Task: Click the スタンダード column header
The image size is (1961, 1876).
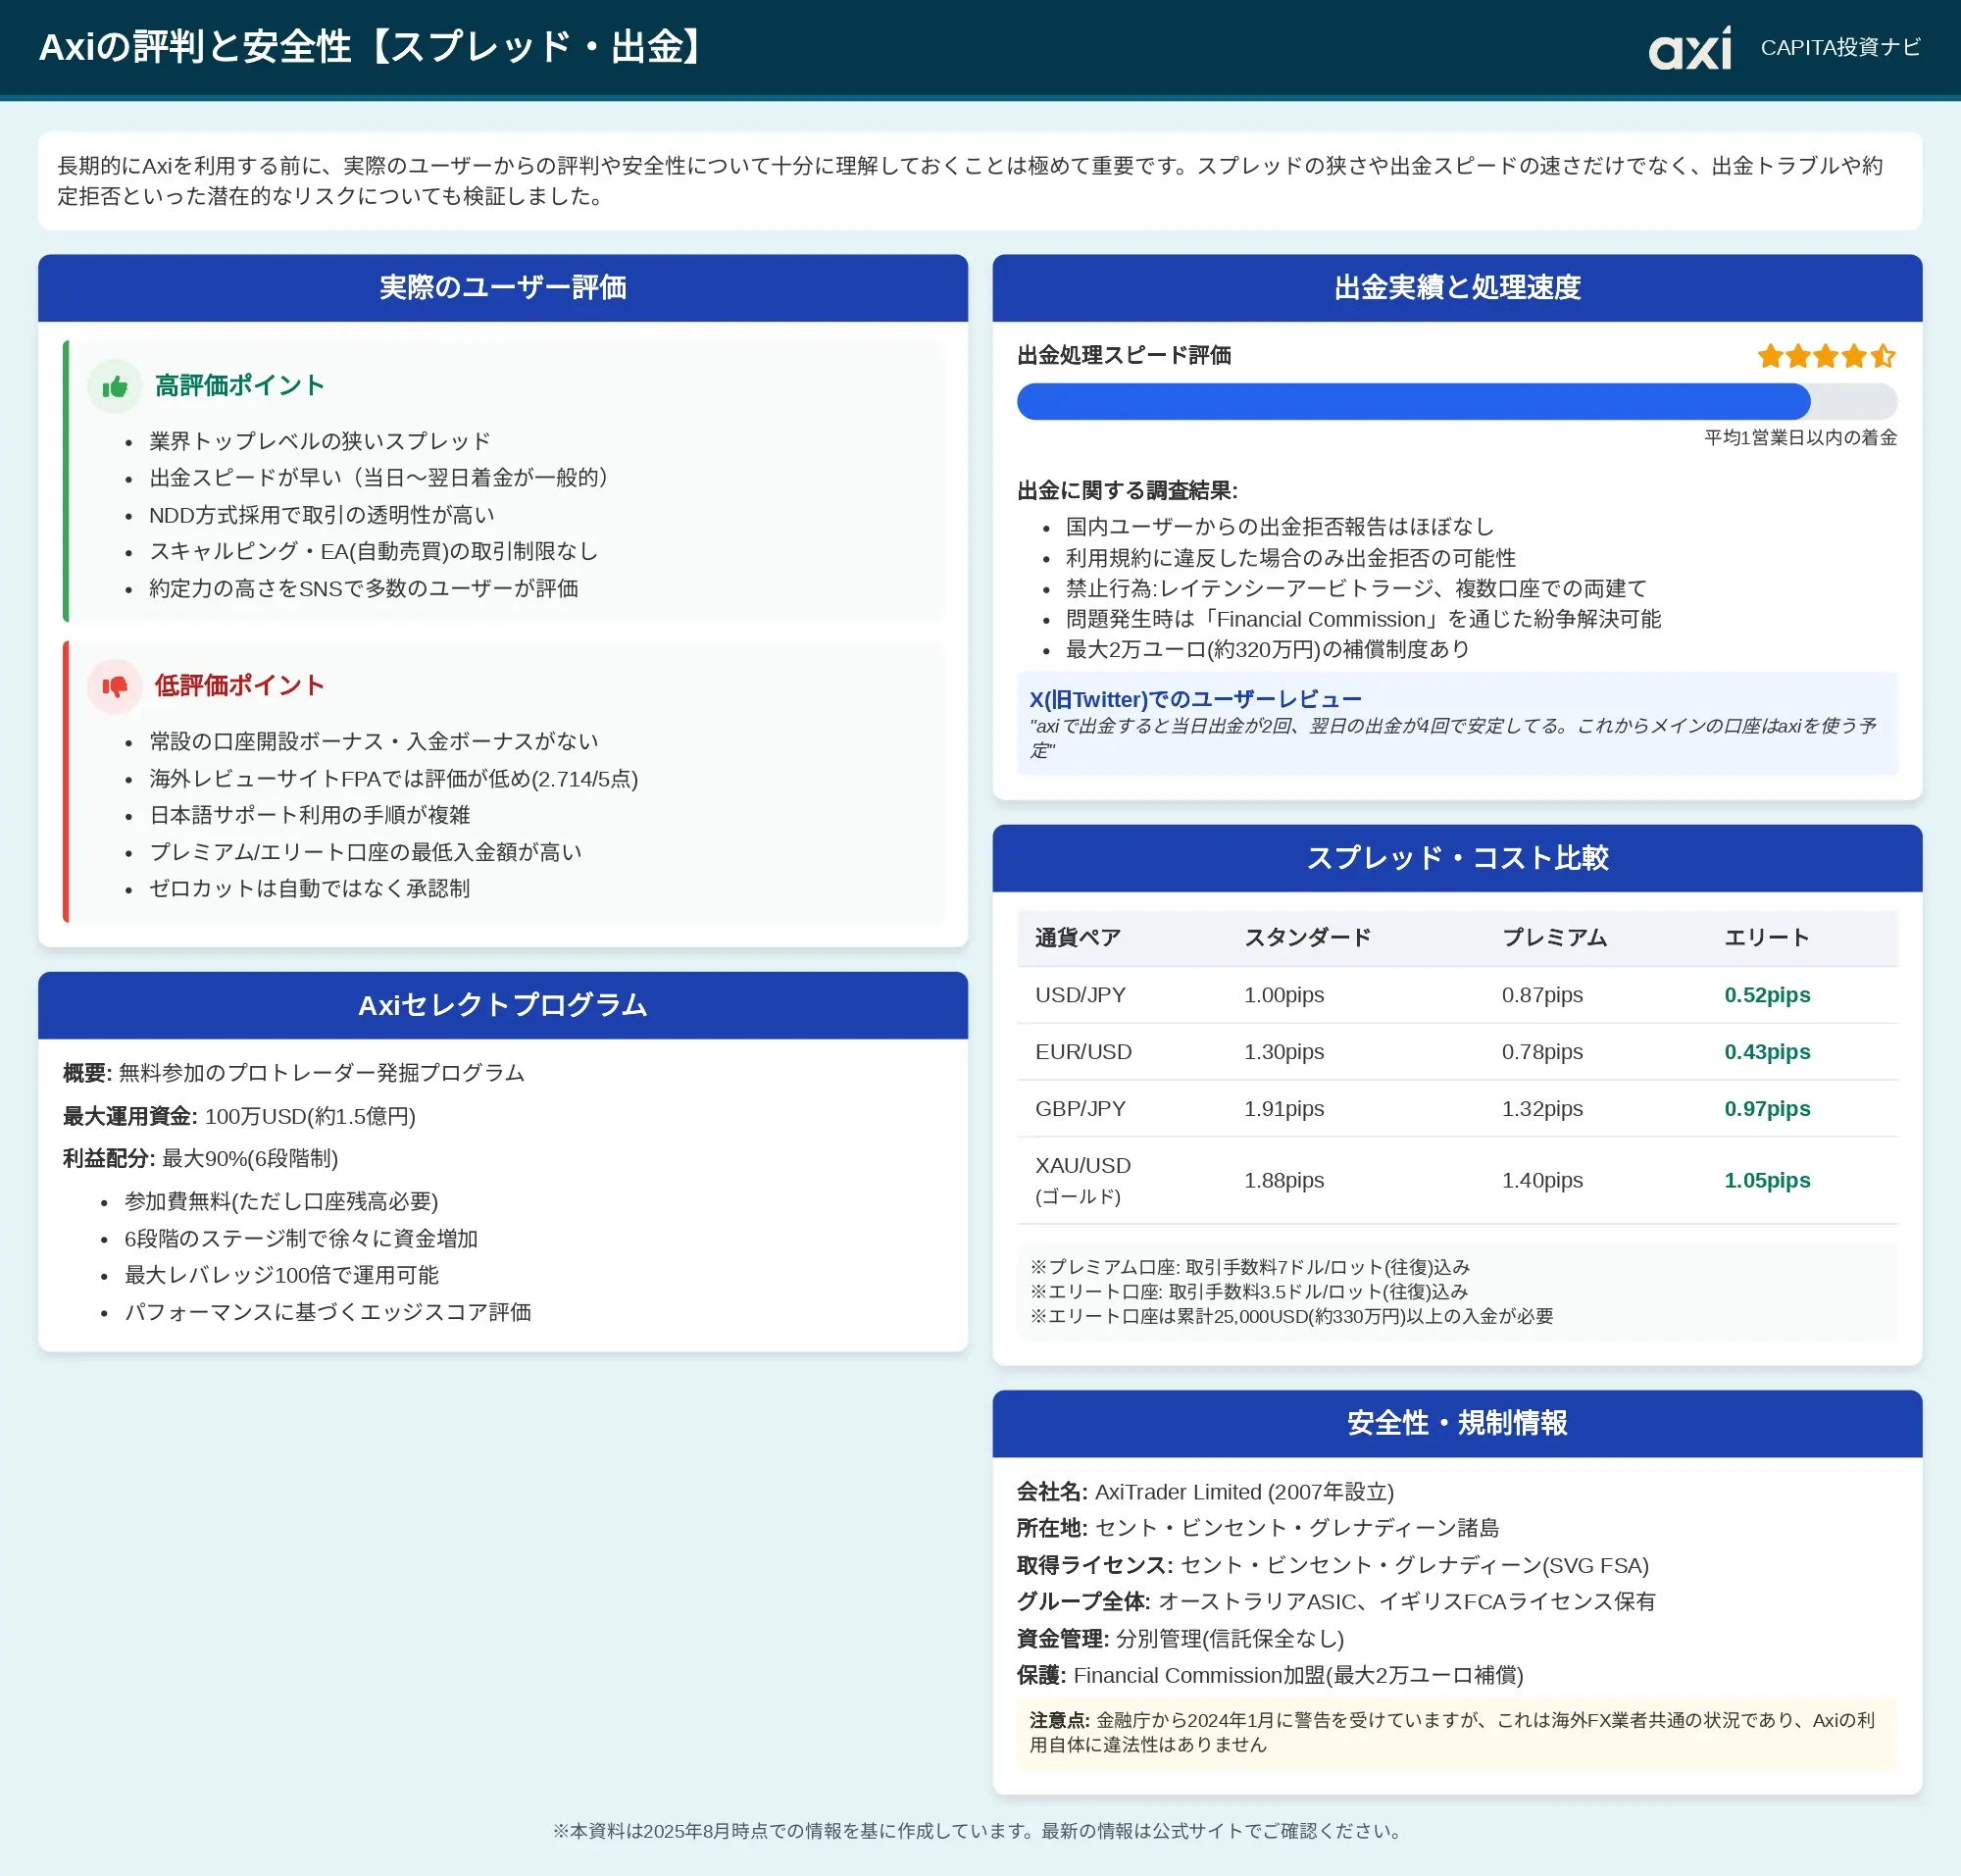Action: 1307,938
